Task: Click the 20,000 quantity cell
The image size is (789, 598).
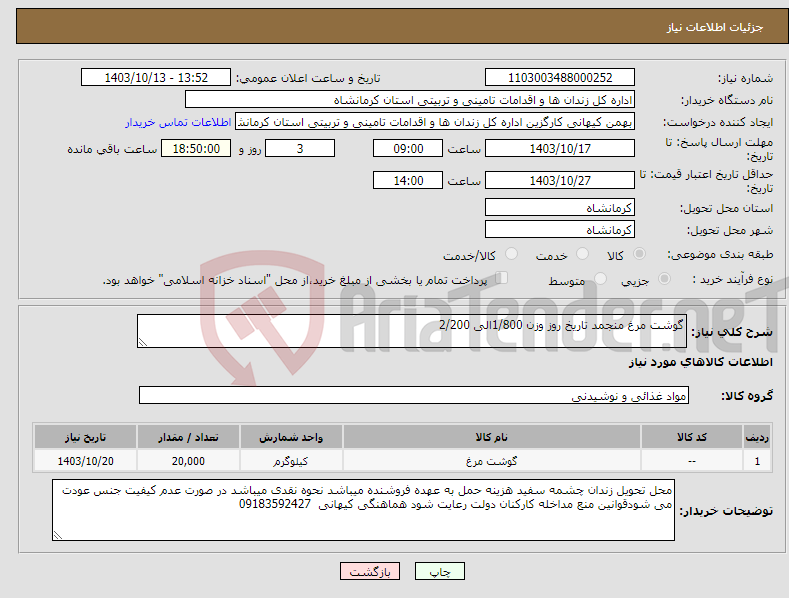Action: coord(188,461)
